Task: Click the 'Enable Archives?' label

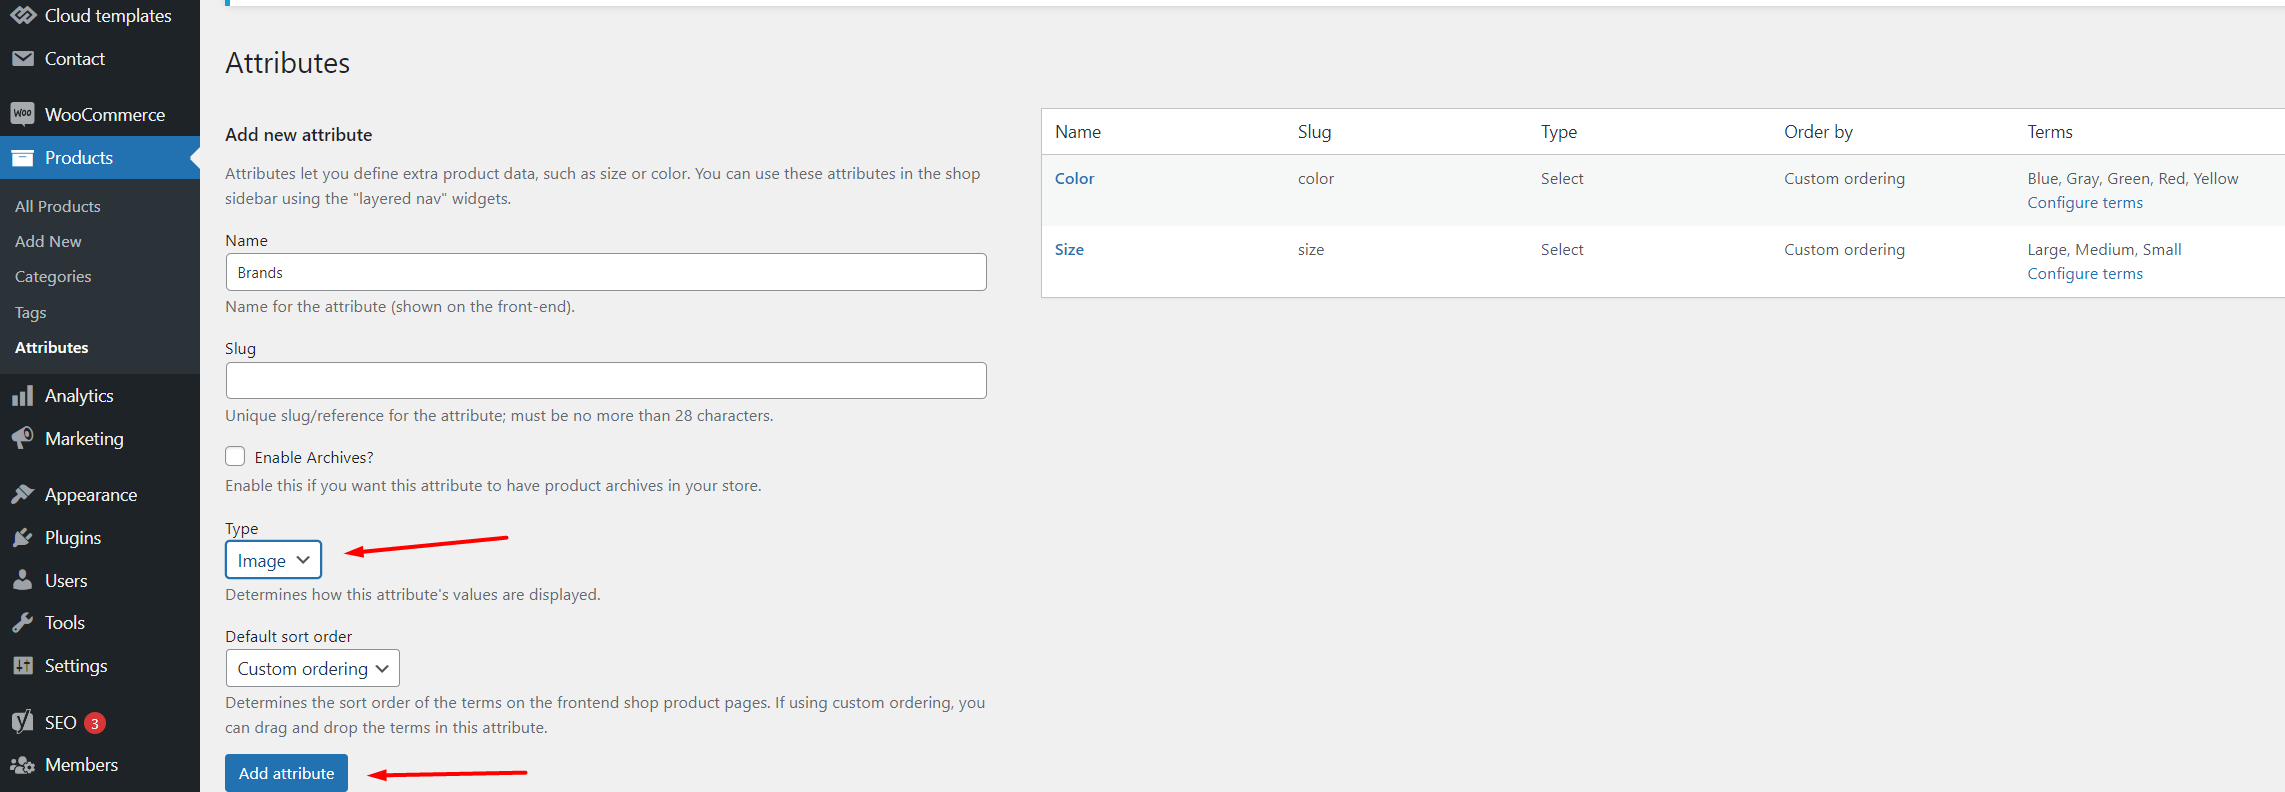Action: point(314,457)
